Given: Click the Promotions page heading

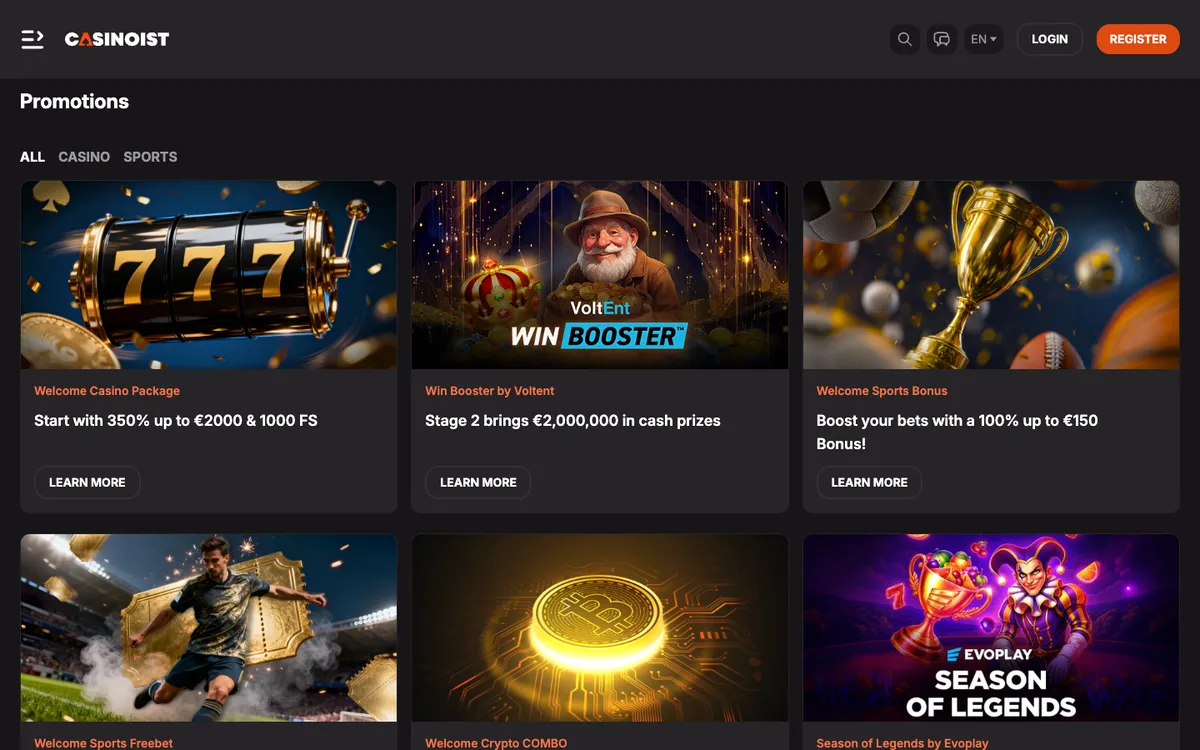Looking at the screenshot, I should click(74, 101).
